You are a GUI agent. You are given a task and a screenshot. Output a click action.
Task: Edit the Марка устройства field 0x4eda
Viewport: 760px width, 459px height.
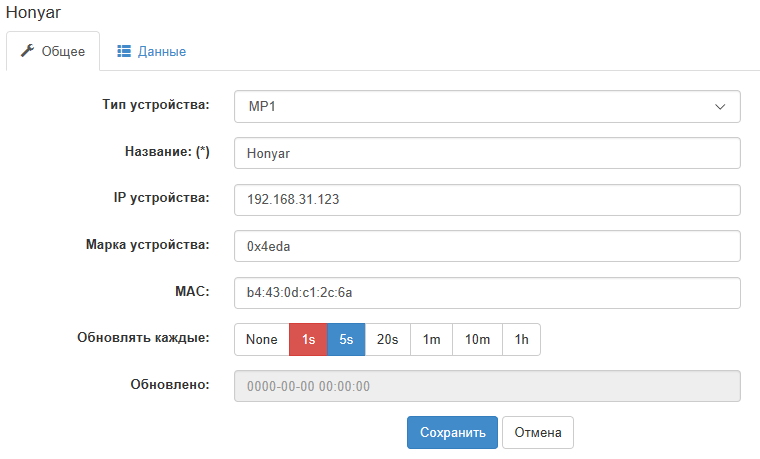487,246
